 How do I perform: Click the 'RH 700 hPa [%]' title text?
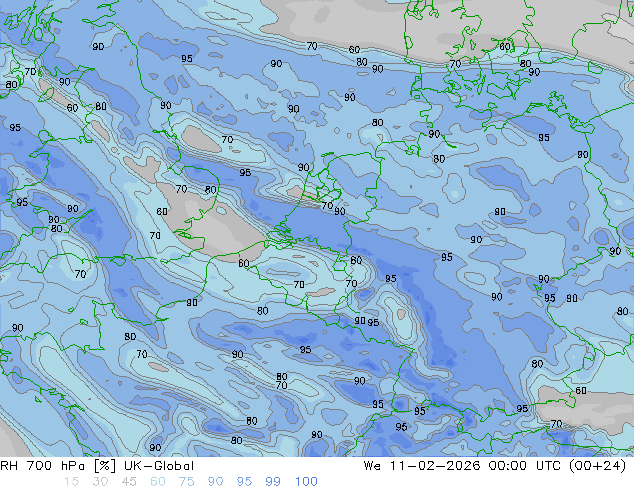(x=58, y=466)
